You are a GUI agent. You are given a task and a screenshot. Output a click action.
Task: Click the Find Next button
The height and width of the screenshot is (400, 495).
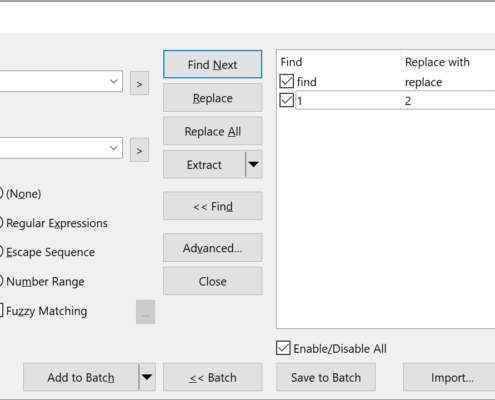tap(213, 64)
